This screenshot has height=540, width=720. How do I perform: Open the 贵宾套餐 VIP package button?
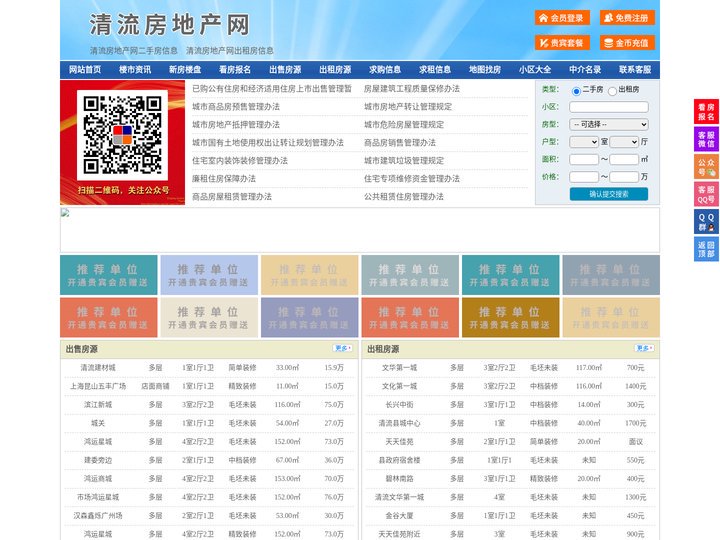tap(562, 43)
